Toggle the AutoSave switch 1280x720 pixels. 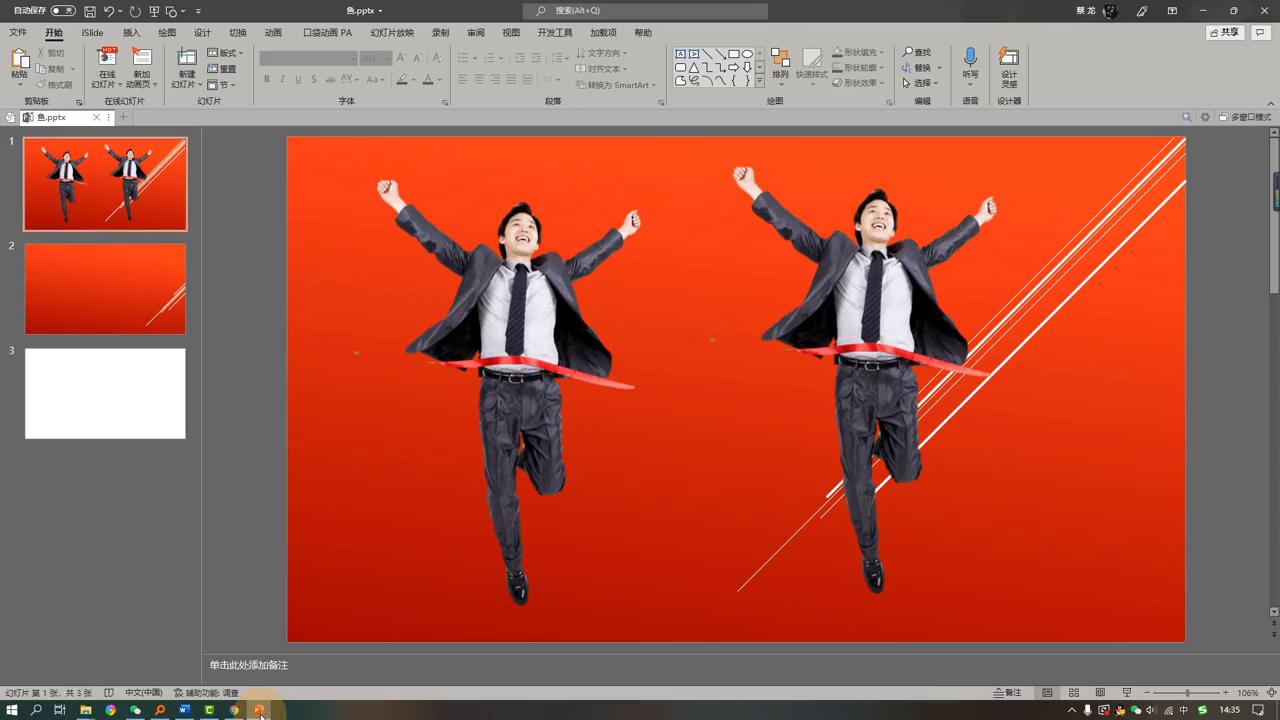pyautogui.click(x=62, y=11)
